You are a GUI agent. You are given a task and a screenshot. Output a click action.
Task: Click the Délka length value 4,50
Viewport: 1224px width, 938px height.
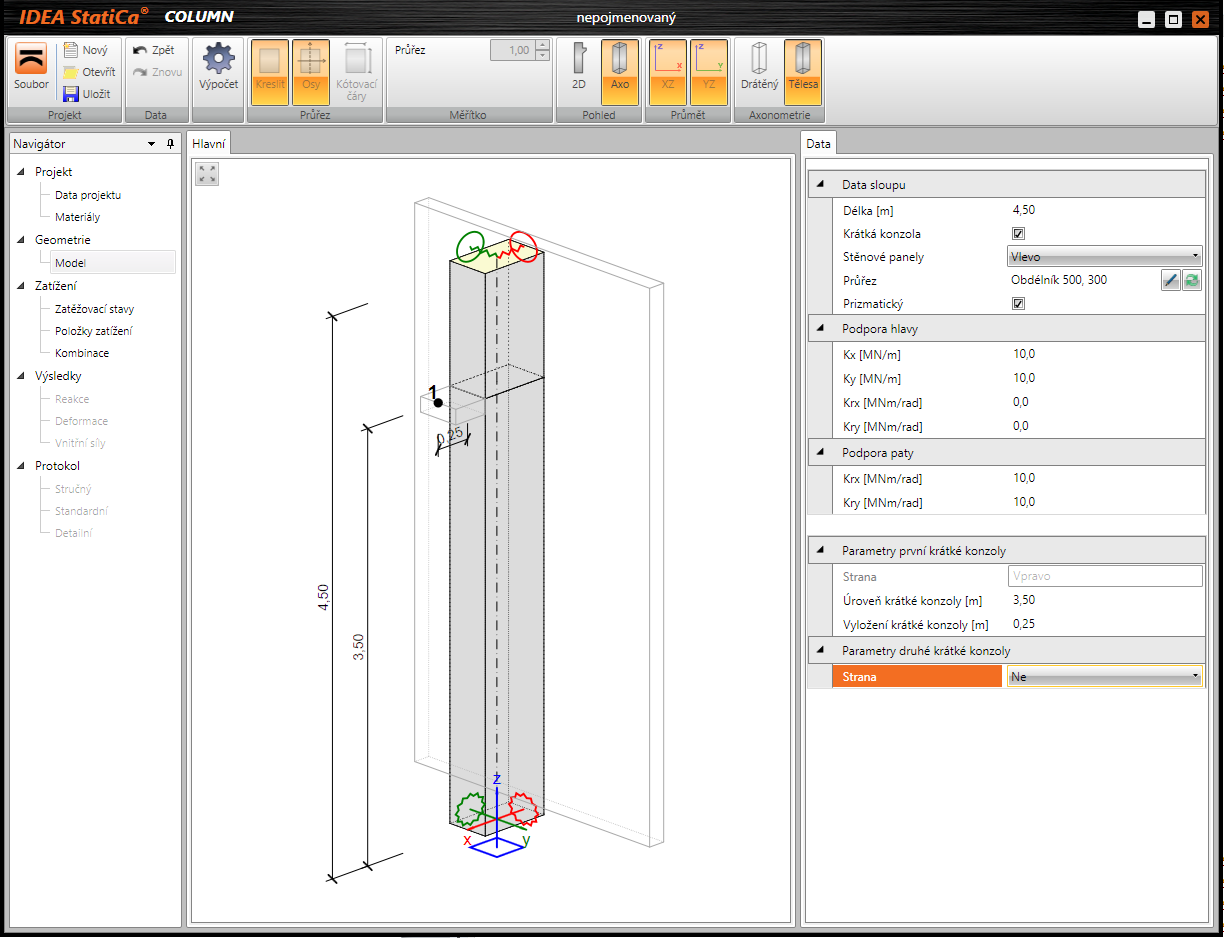[x=1024, y=210]
